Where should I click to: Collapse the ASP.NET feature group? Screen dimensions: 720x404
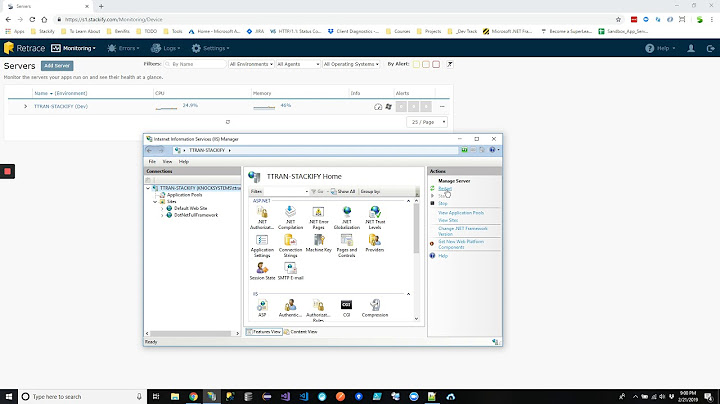tap(408, 201)
